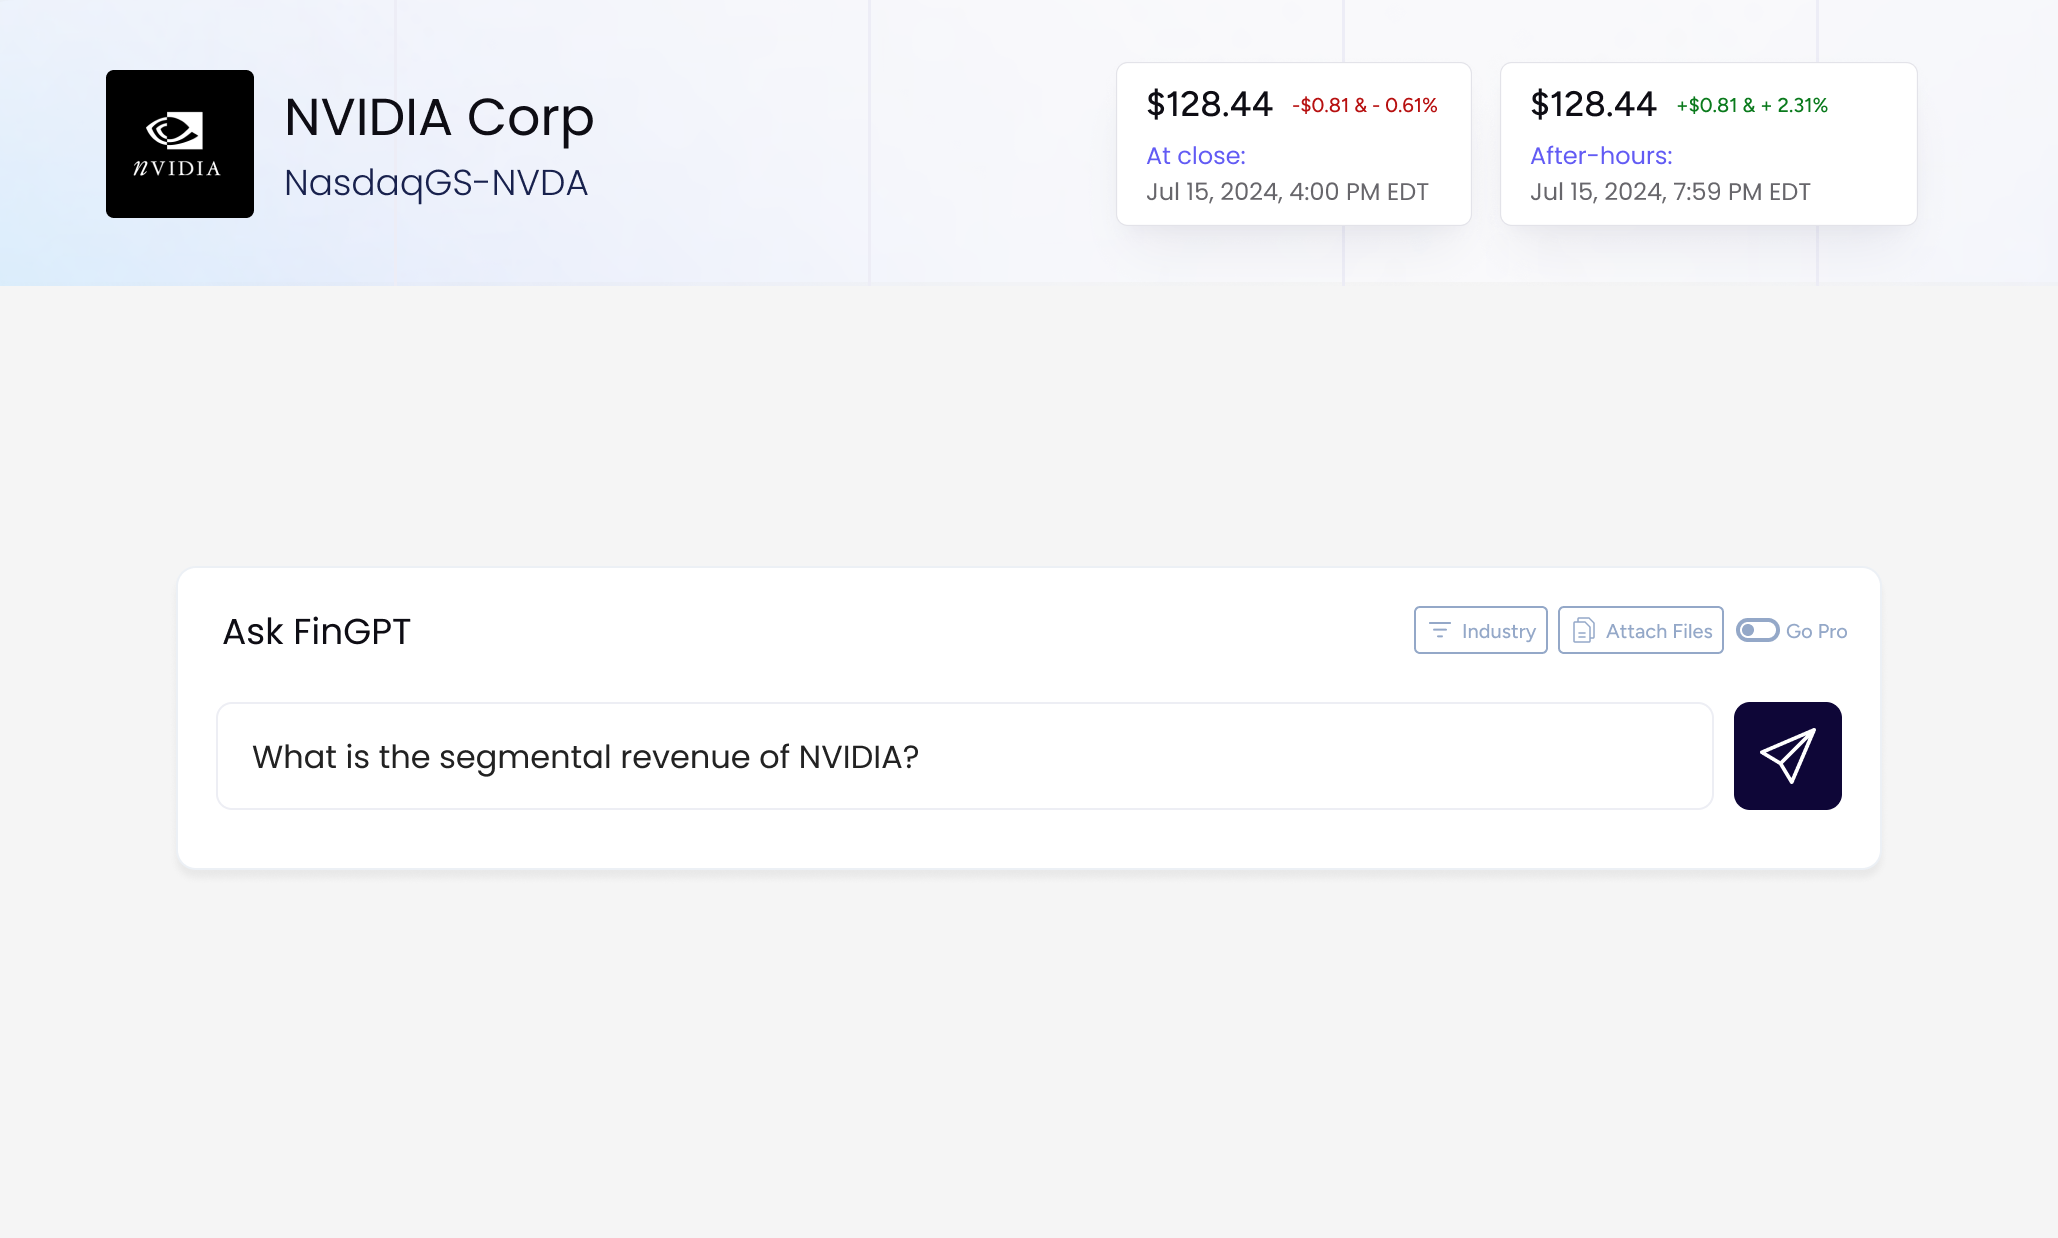
Task: Click the +$0.81 & + 2.31% change
Action: click(x=1752, y=105)
